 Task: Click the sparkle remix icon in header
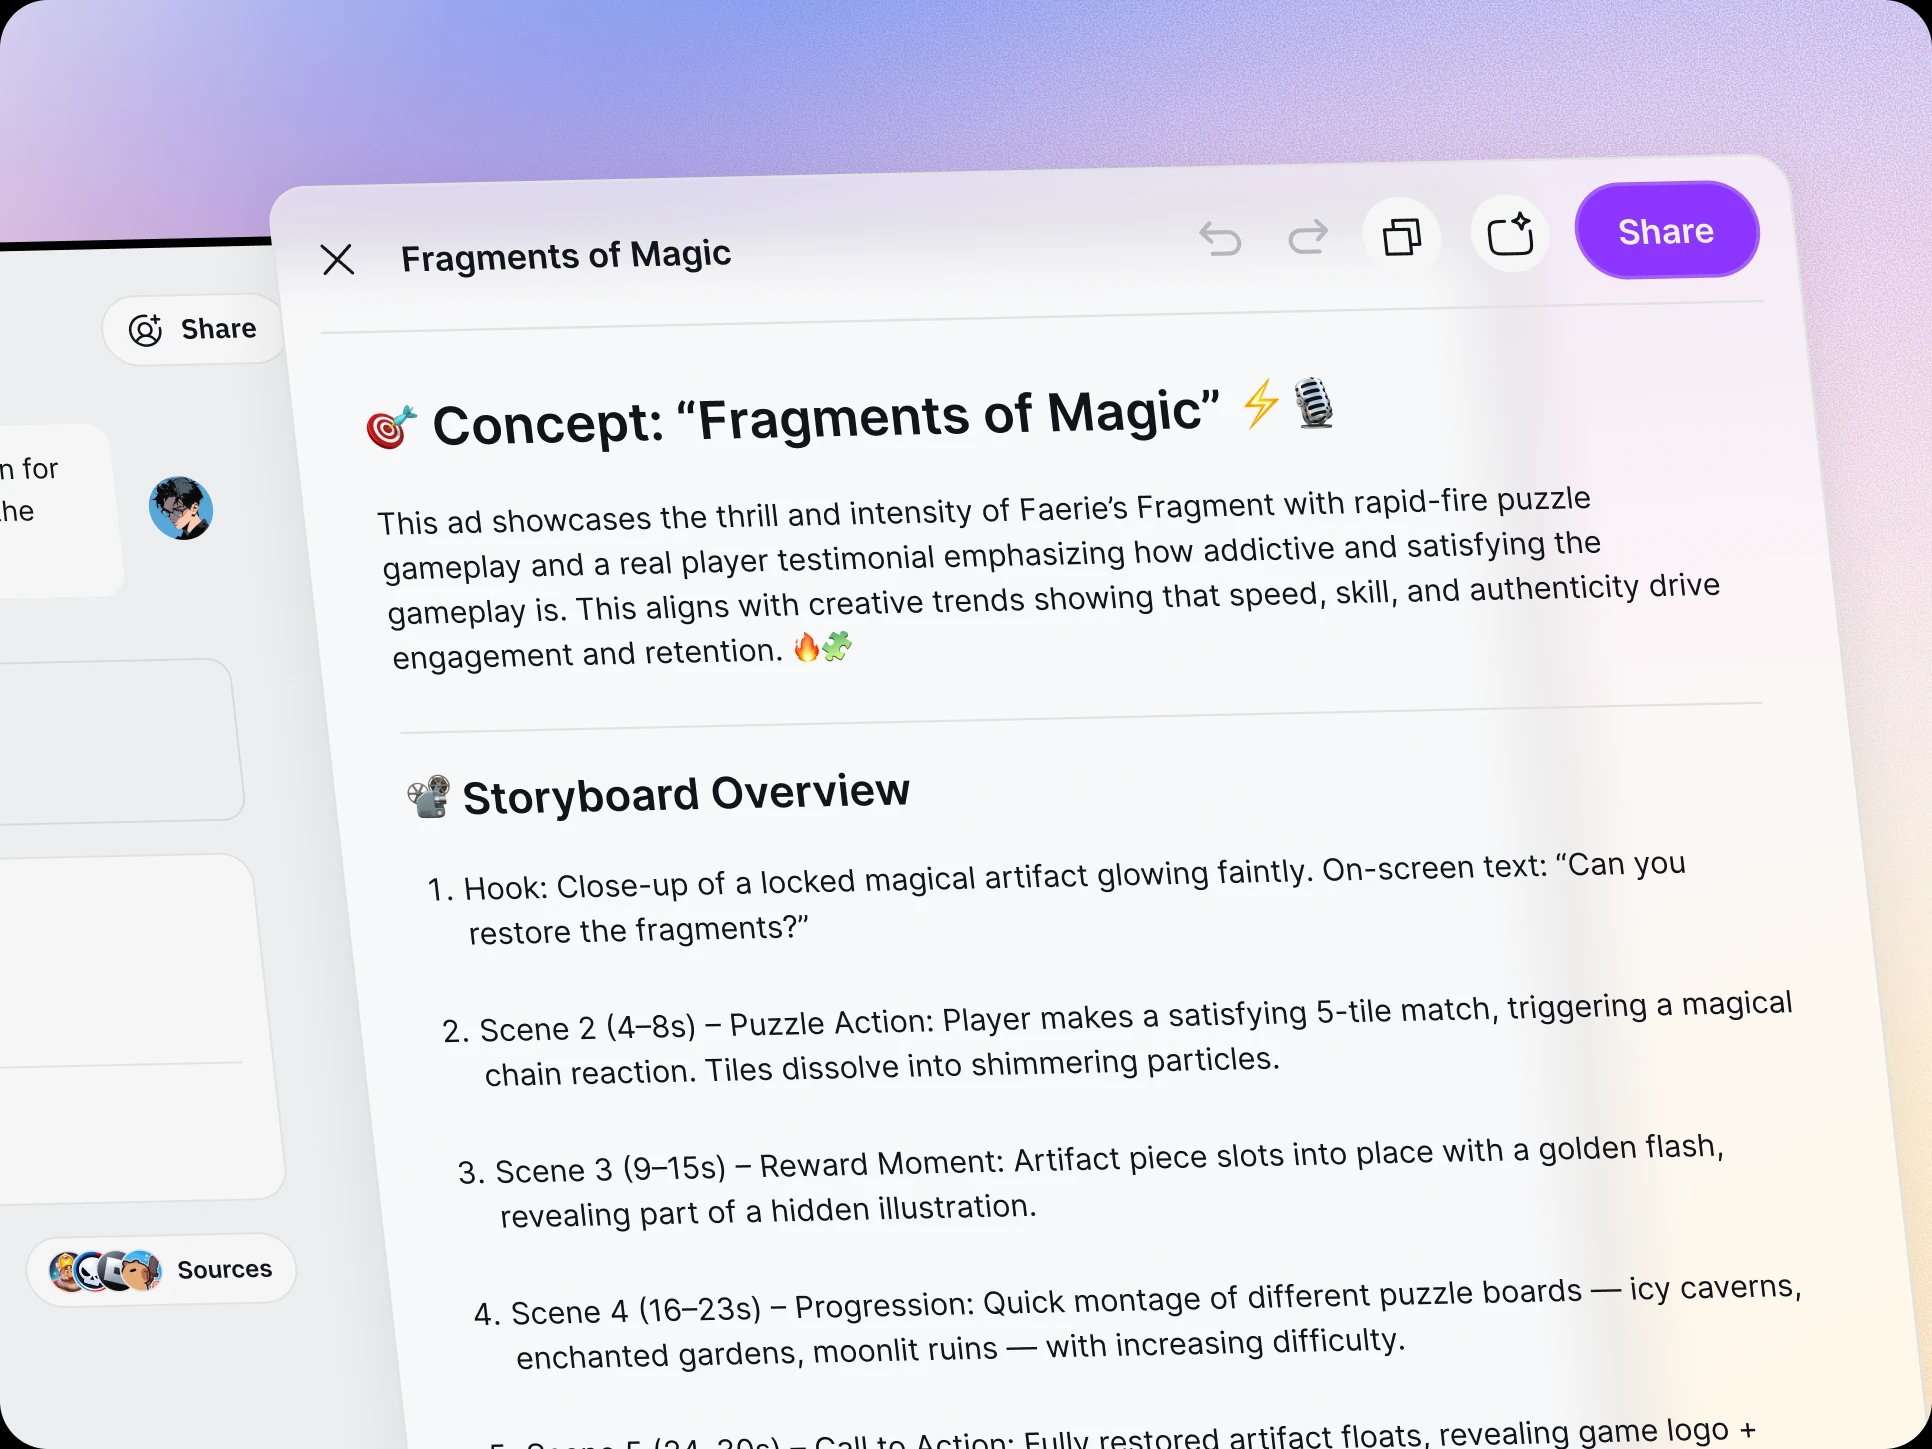pyautogui.click(x=1509, y=235)
